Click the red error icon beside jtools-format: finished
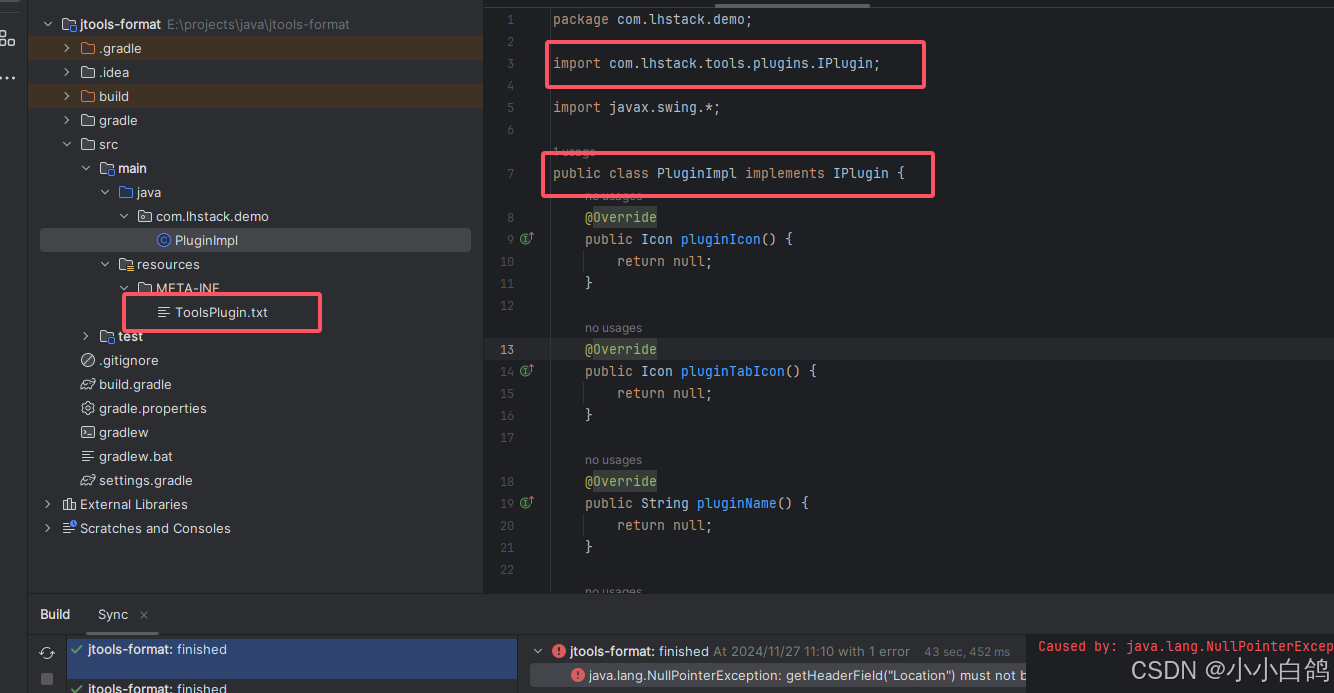This screenshot has height=693, width=1334. [x=559, y=651]
